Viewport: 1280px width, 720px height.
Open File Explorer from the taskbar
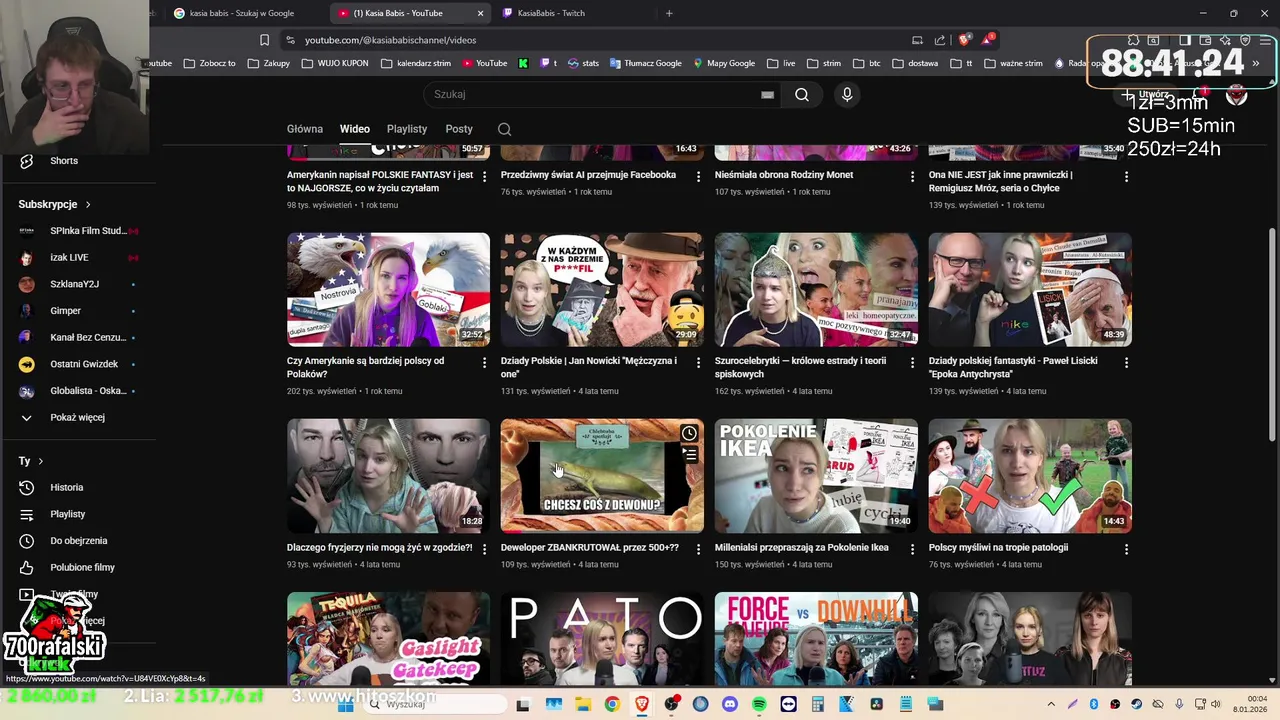pyautogui.click(x=583, y=705)
